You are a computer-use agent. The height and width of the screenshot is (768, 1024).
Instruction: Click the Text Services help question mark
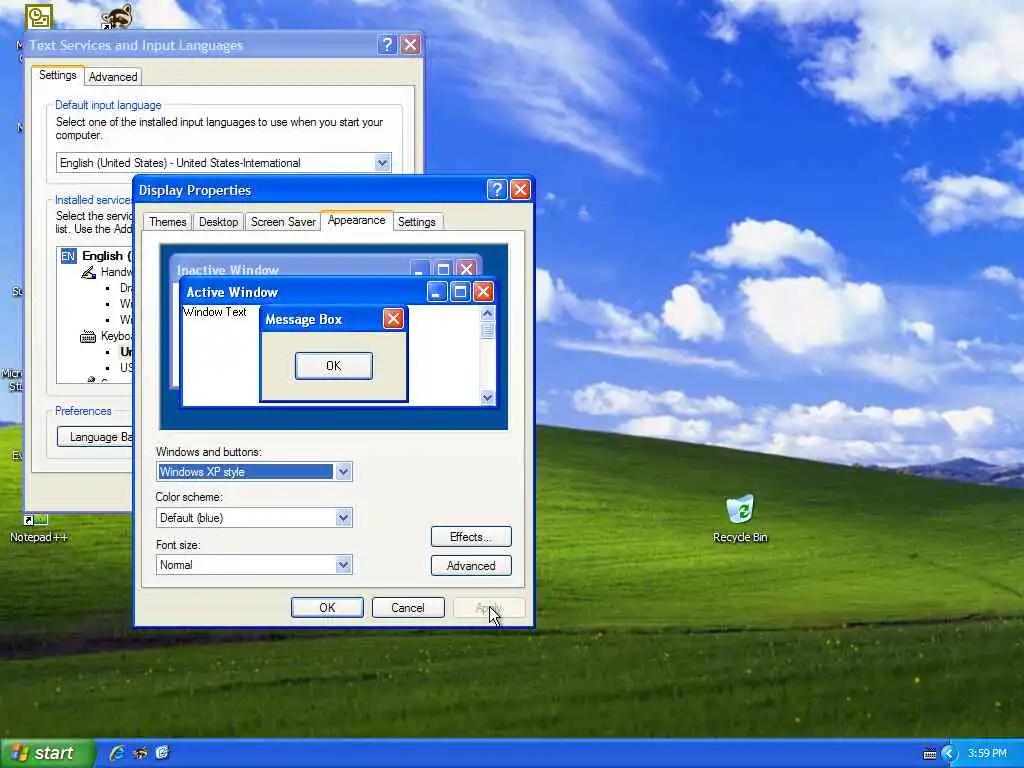point(387,45)
